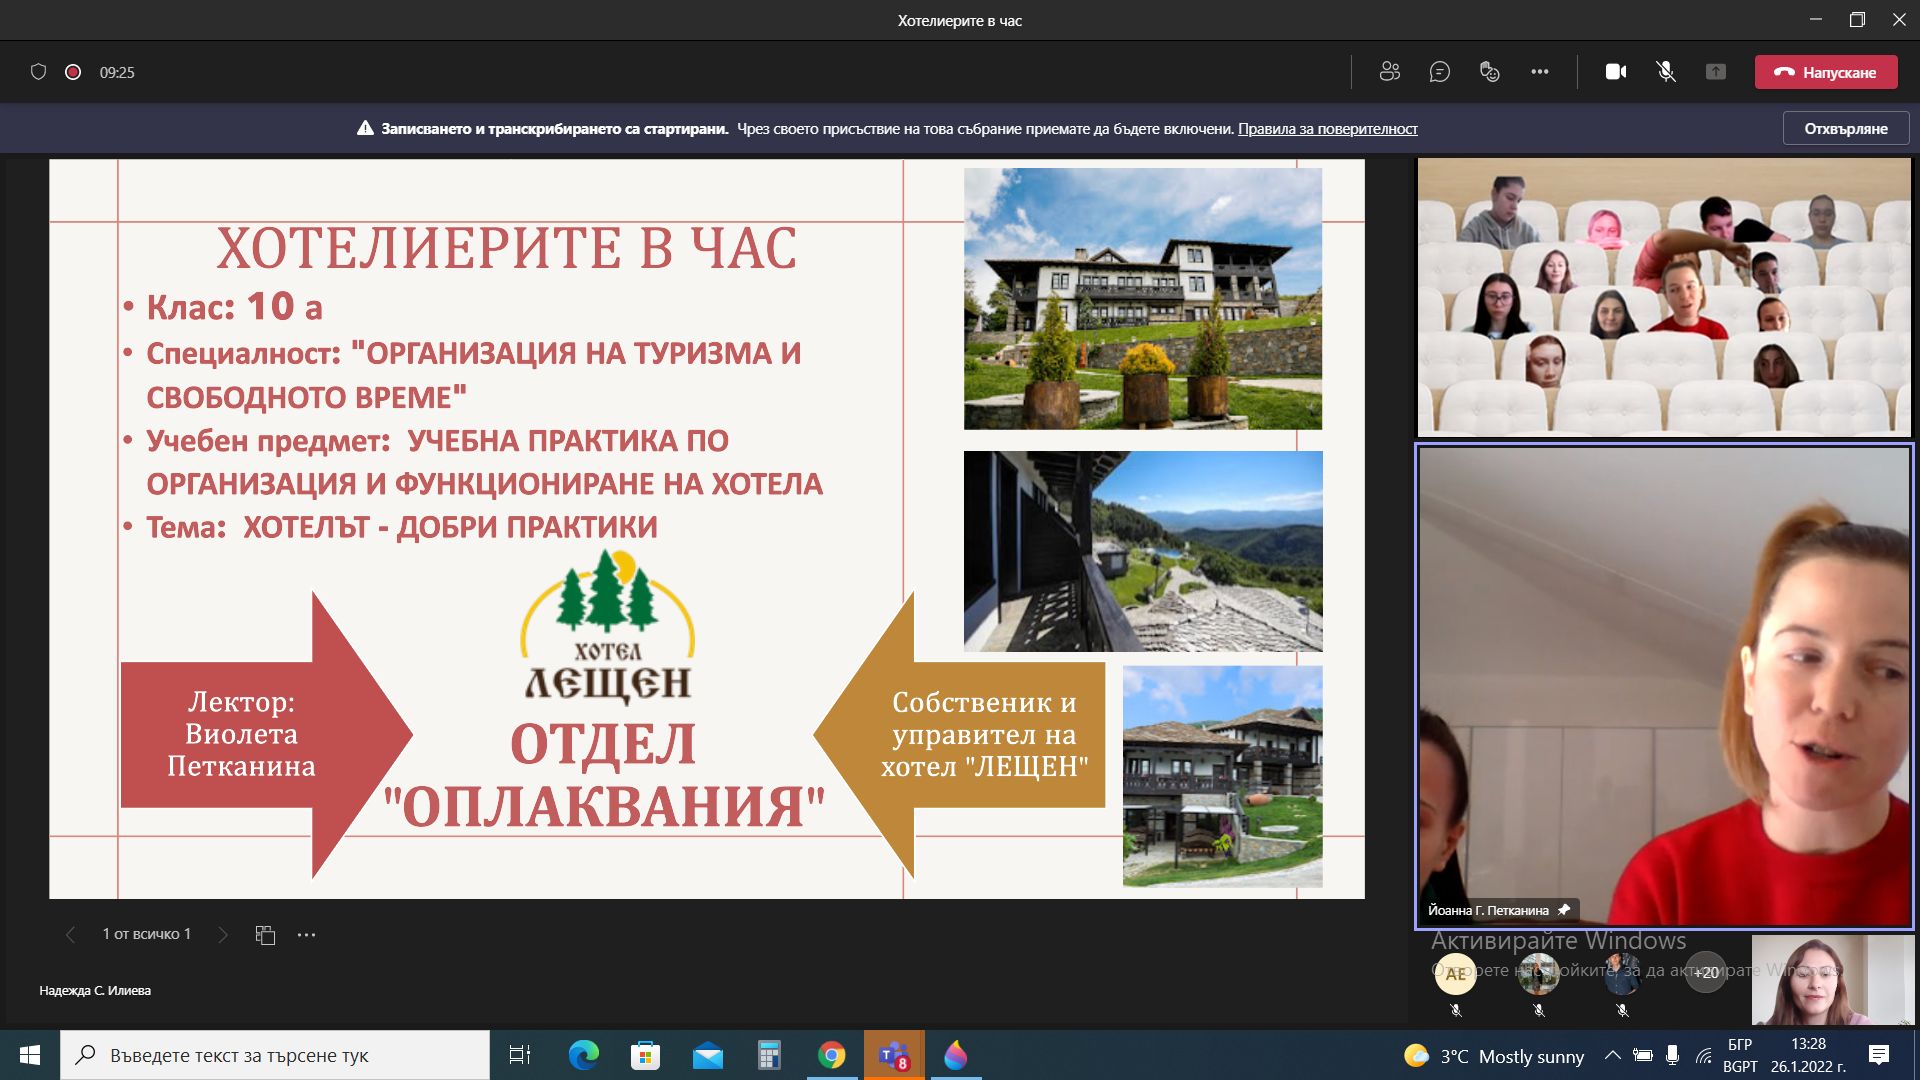This screenshot has height=1080, width=1920.
Task: Open Microsoft Edge from taskbar
Action: (x=583, y=1055)
